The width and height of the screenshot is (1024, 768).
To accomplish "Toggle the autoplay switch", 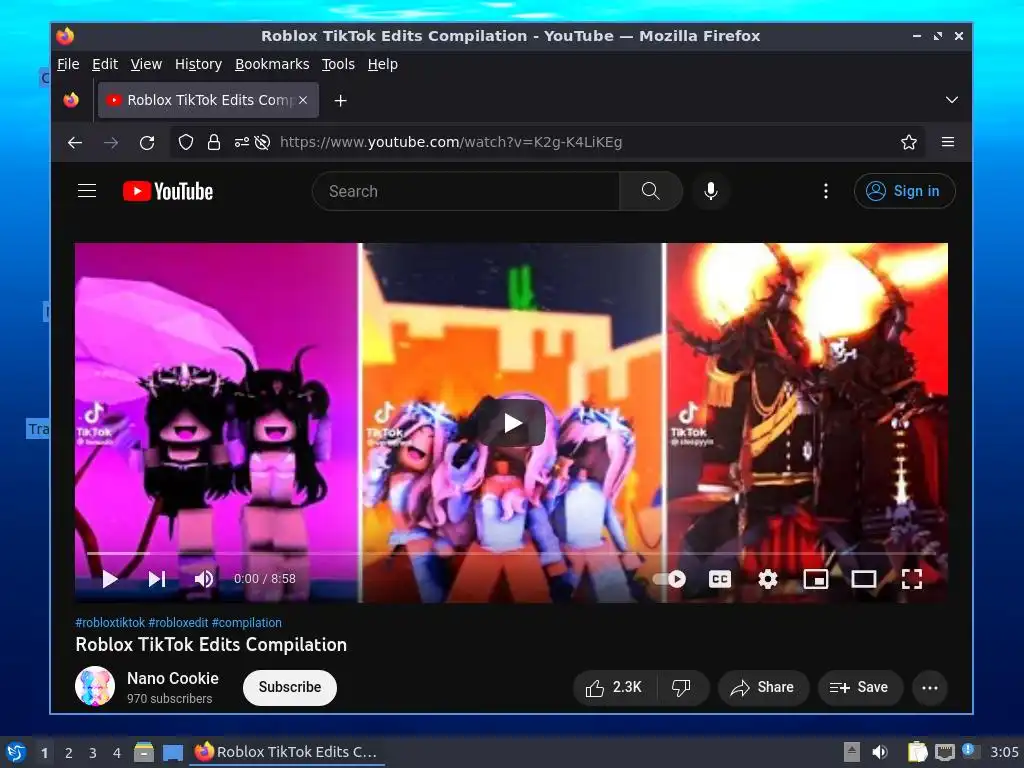I will 669,579.
